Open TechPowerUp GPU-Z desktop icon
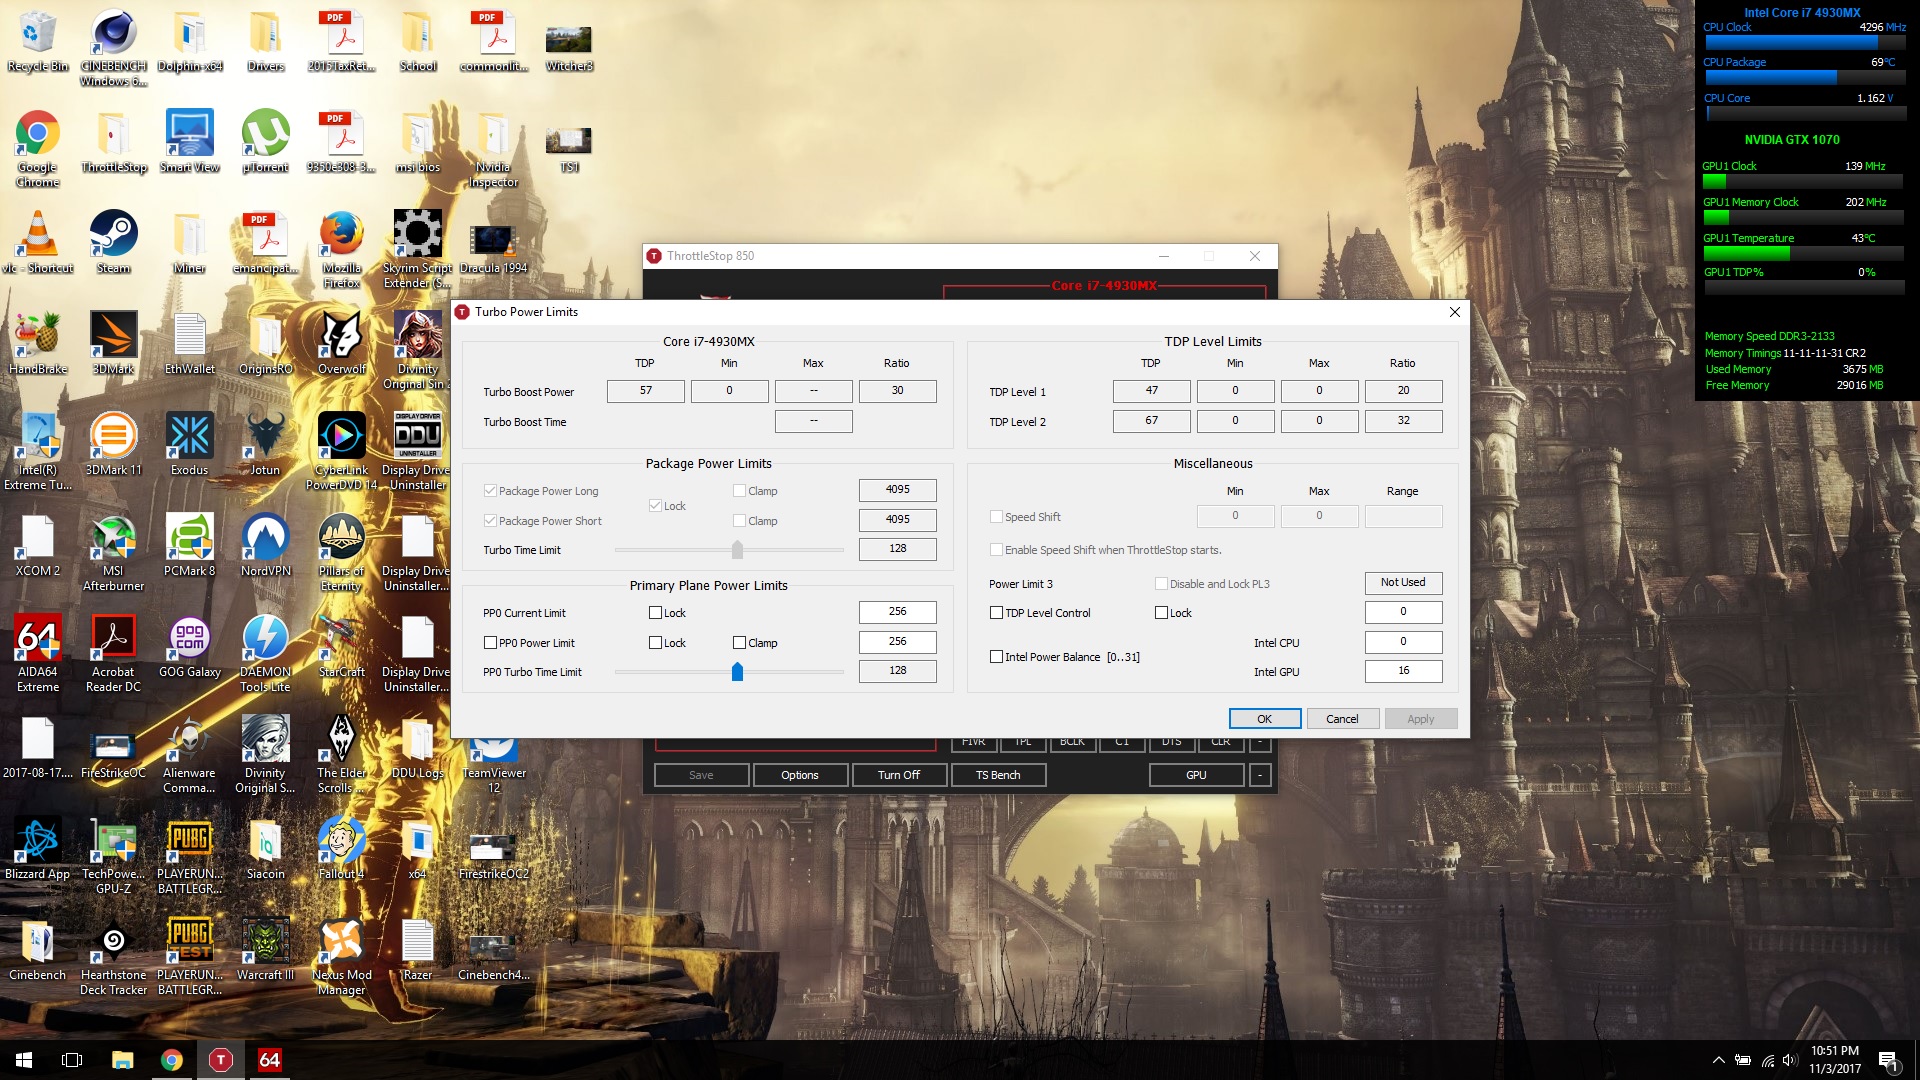 click(113, 855)
